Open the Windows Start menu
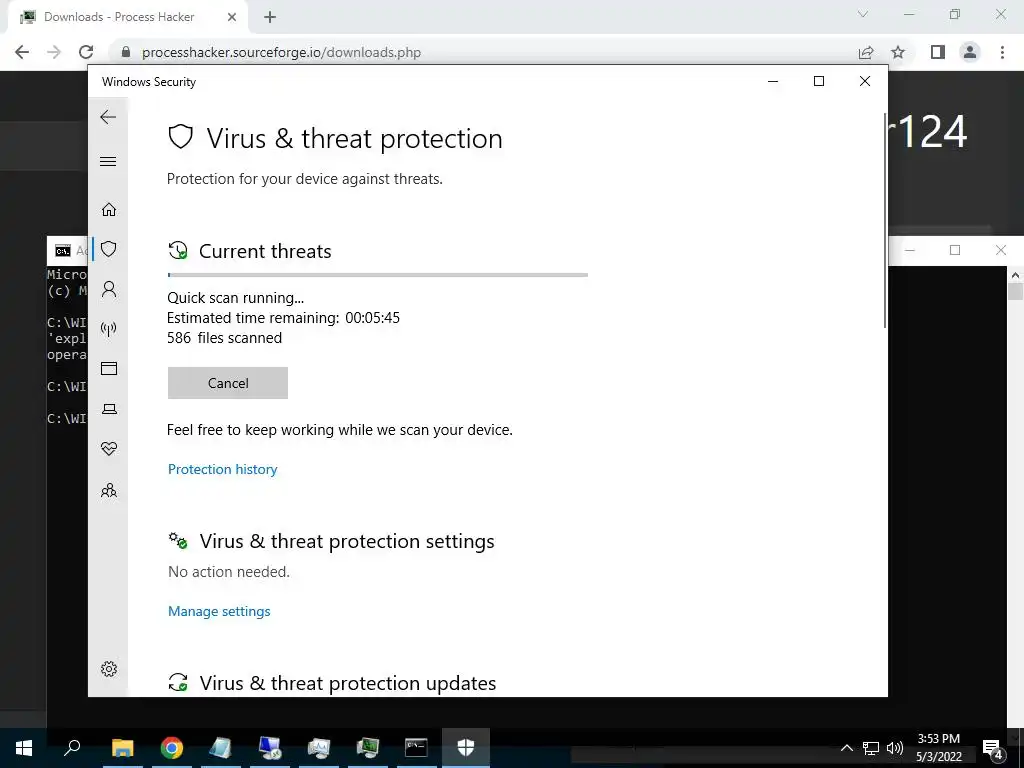1024x768 pixels. click(x=24, y=748)
